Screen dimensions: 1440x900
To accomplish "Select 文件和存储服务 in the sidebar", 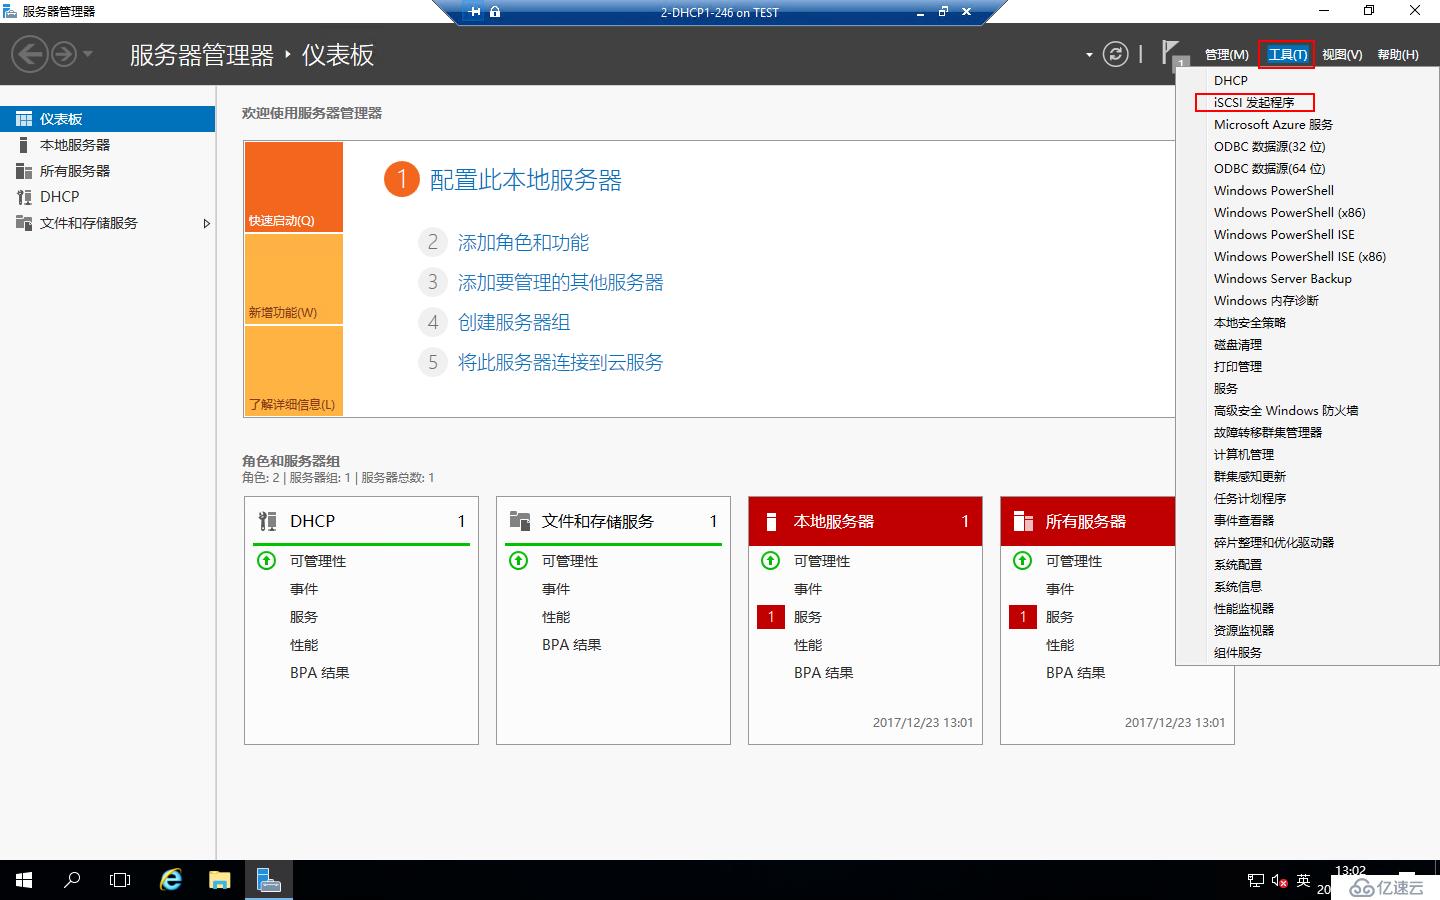I will coord(108,223).
